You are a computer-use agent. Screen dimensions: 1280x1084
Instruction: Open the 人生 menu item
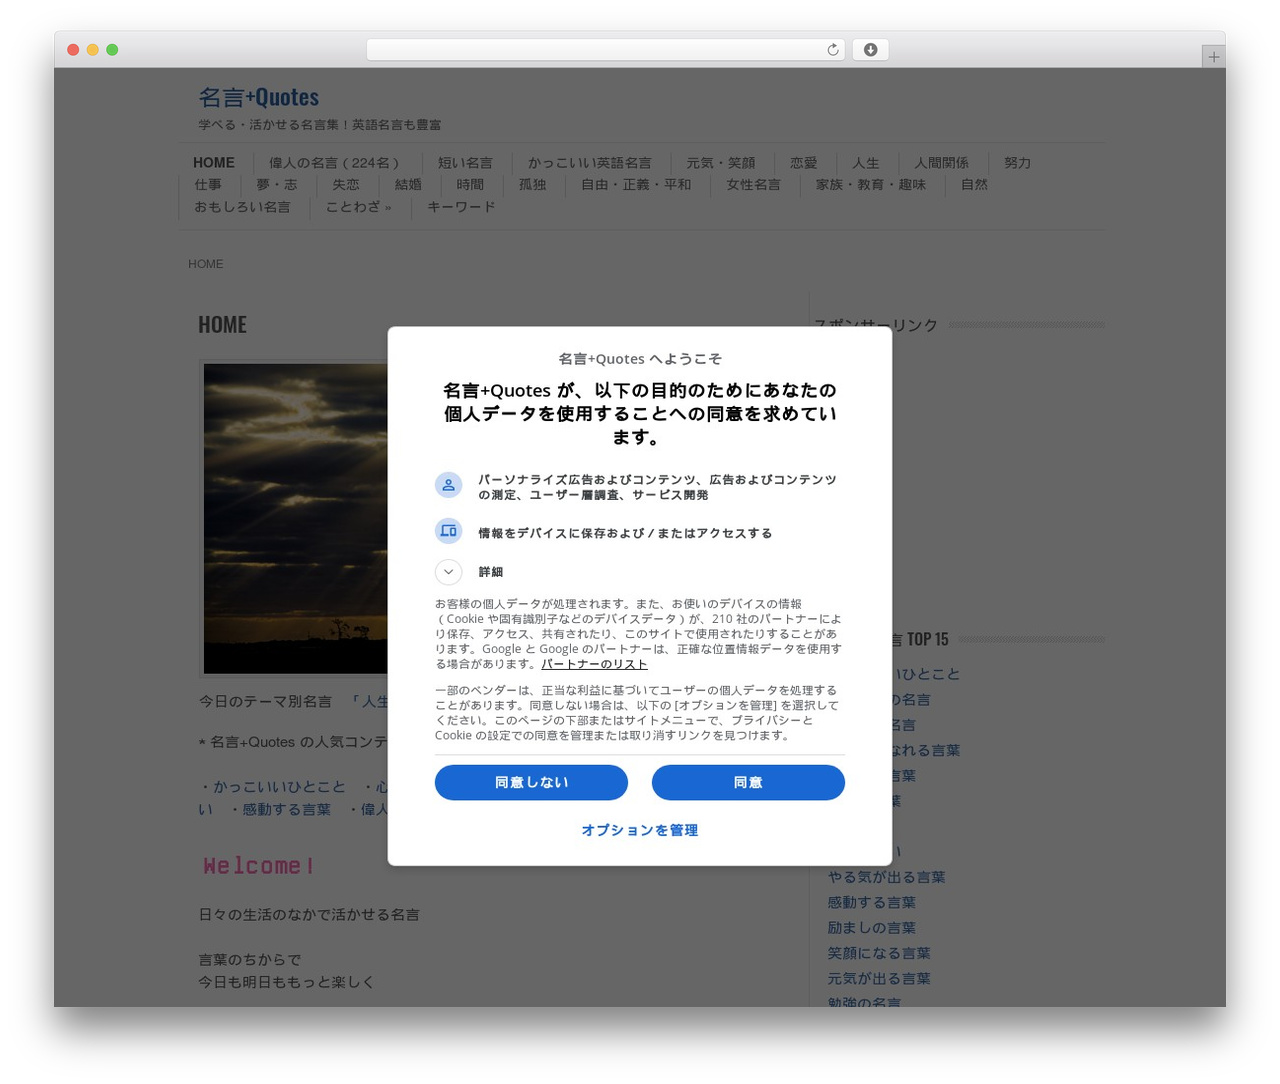point(866,163)
